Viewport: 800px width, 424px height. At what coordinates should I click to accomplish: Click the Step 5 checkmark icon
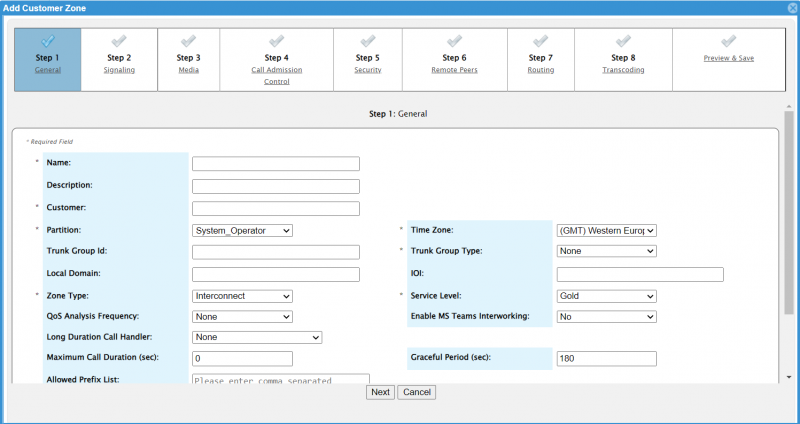[x=368, y=41]
